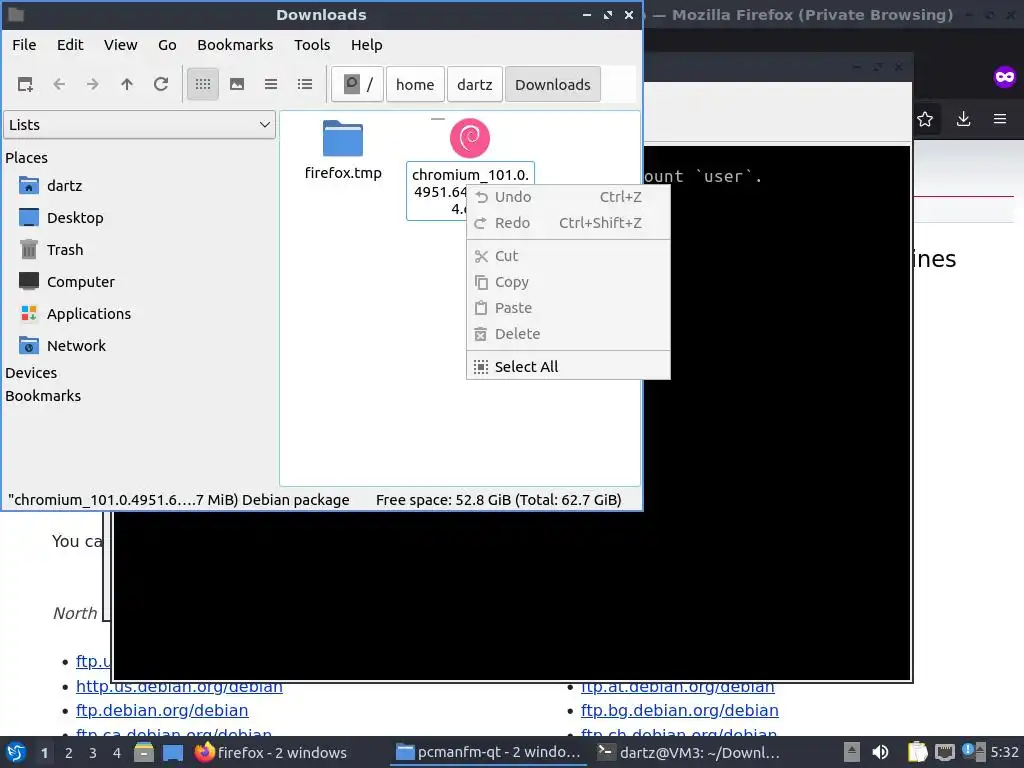Click Firefox bookmark star icon
Image resolution: width=1024 pixels, height=768 pixels.
[925, 119]
